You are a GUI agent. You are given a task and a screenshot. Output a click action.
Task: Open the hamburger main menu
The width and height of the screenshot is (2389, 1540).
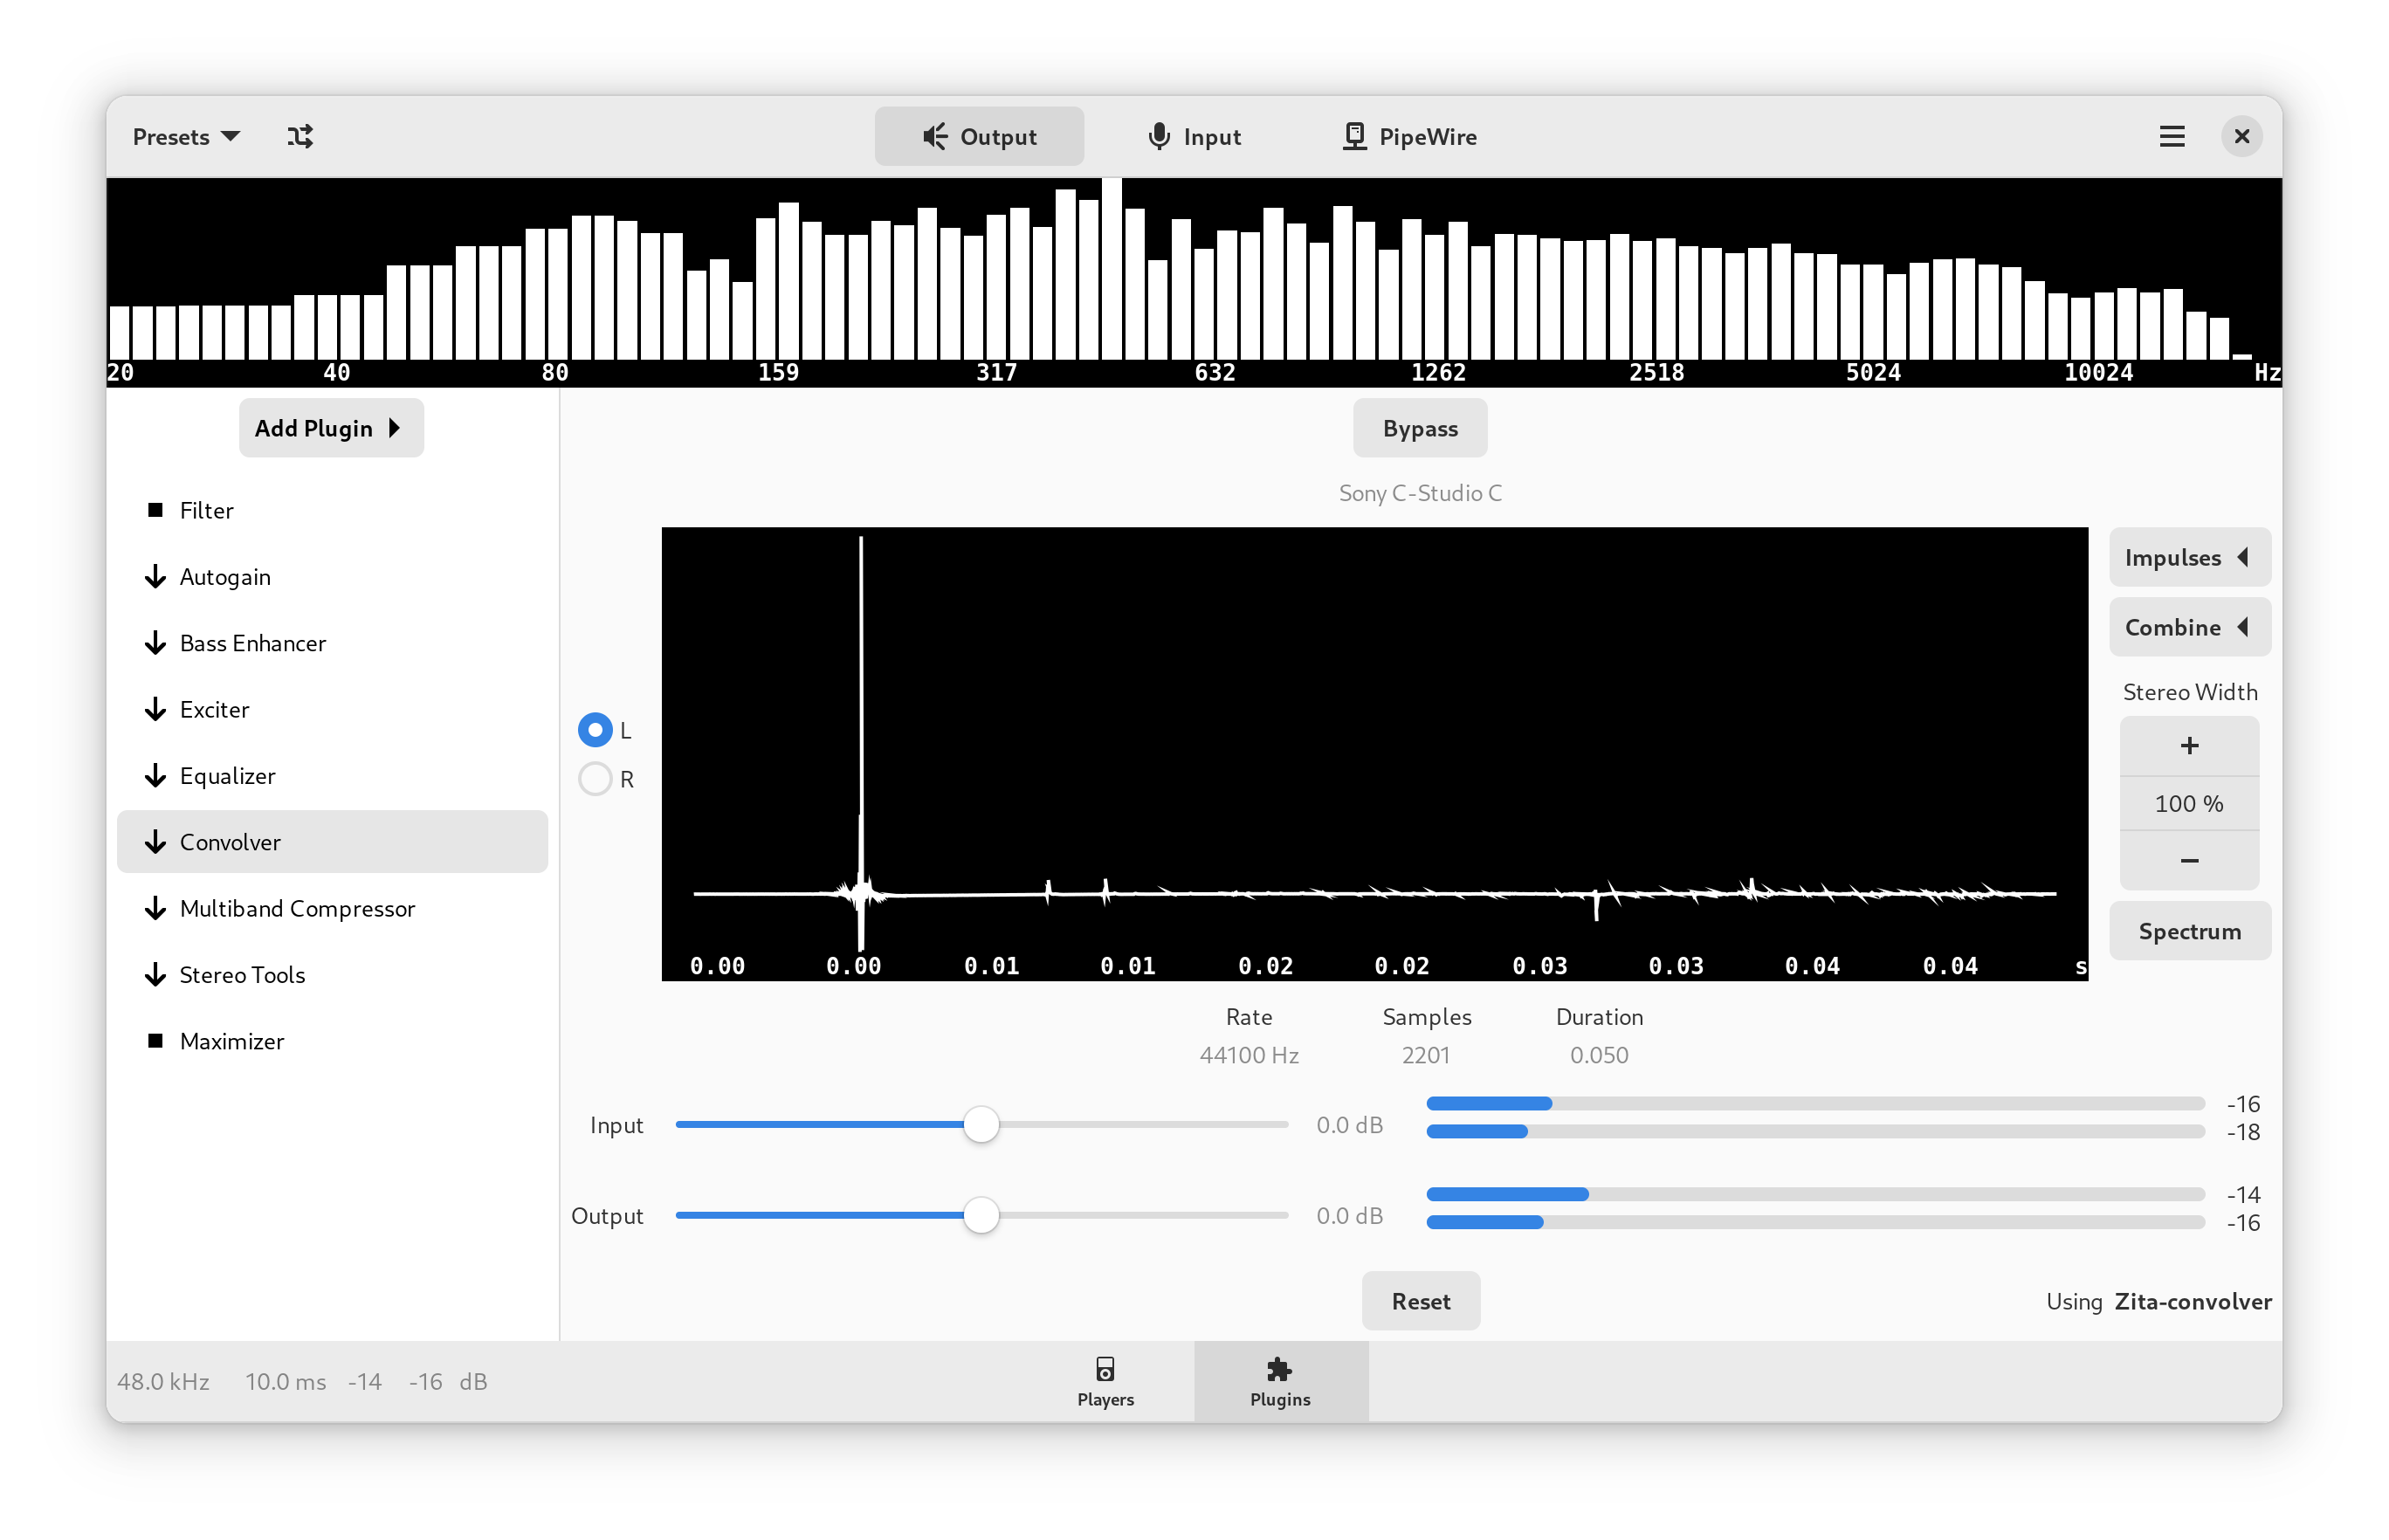pyautogui.click(x=2171, y=136)
